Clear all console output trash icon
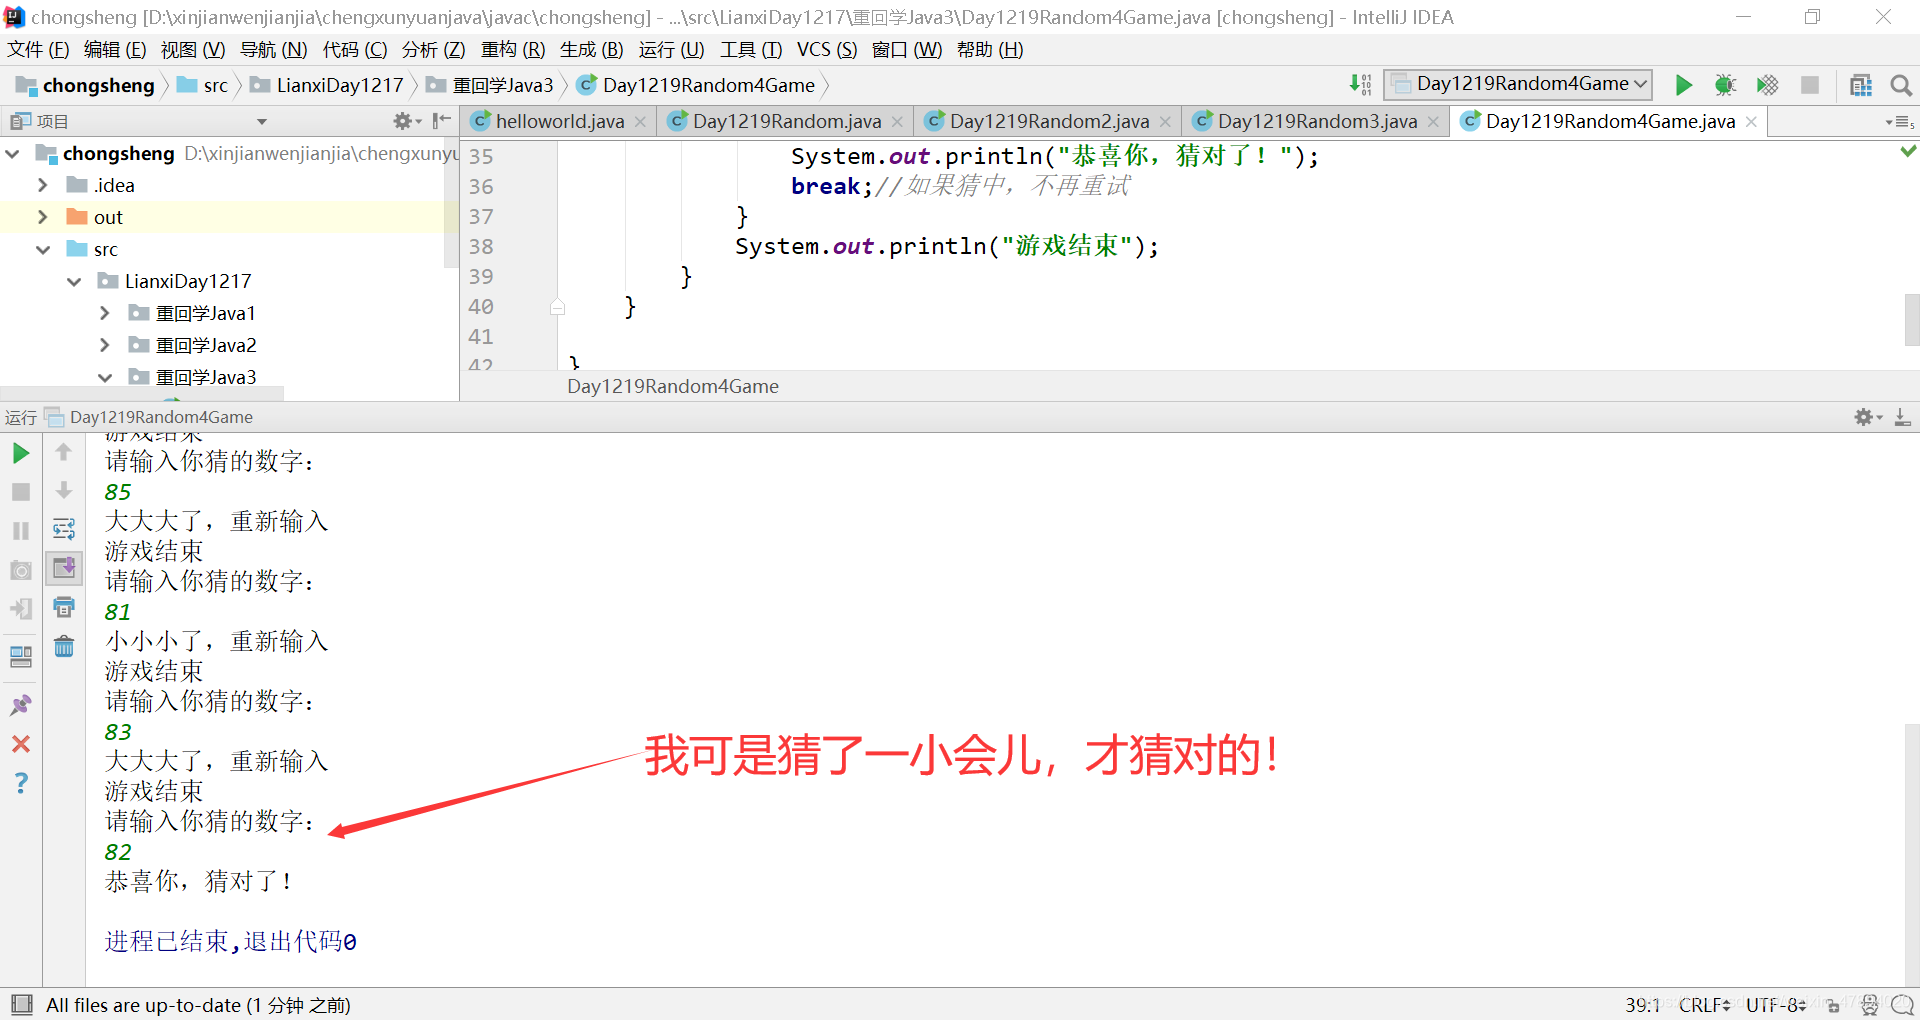The height and width of the screenshot is (1020, 1920). point(63,646)
